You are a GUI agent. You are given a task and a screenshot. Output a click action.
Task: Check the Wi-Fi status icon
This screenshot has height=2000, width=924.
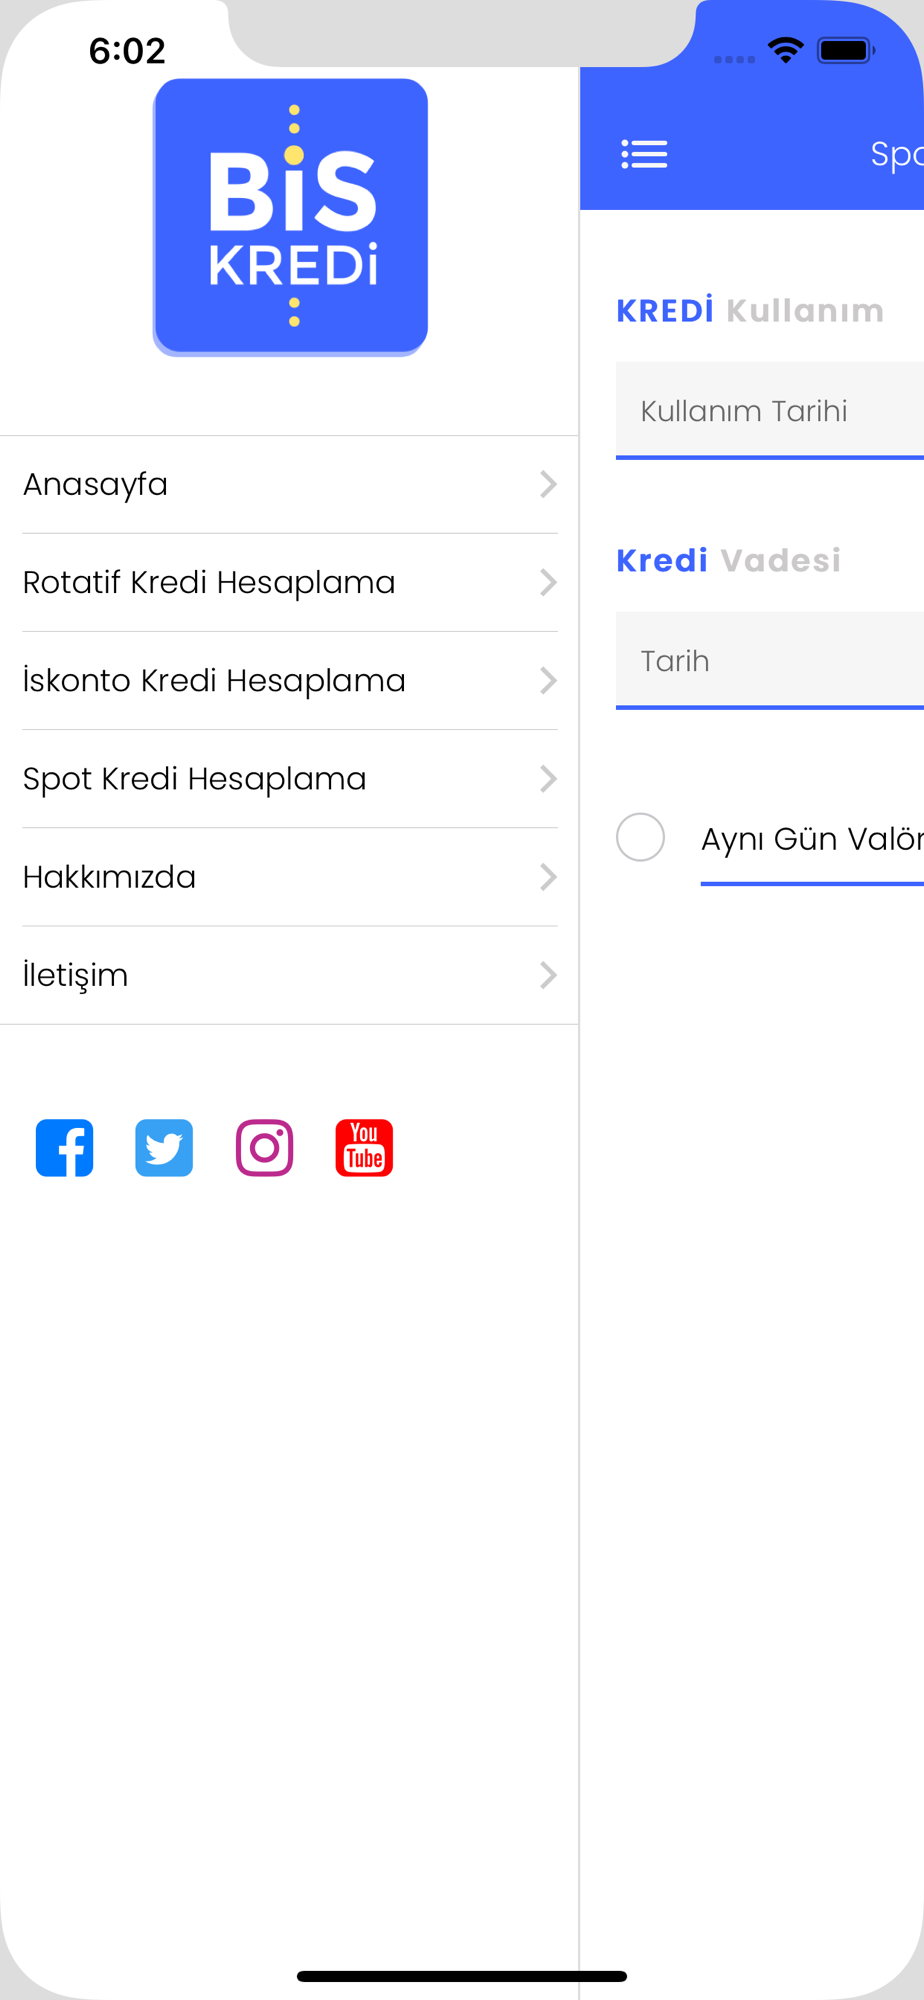pos(786,50)
